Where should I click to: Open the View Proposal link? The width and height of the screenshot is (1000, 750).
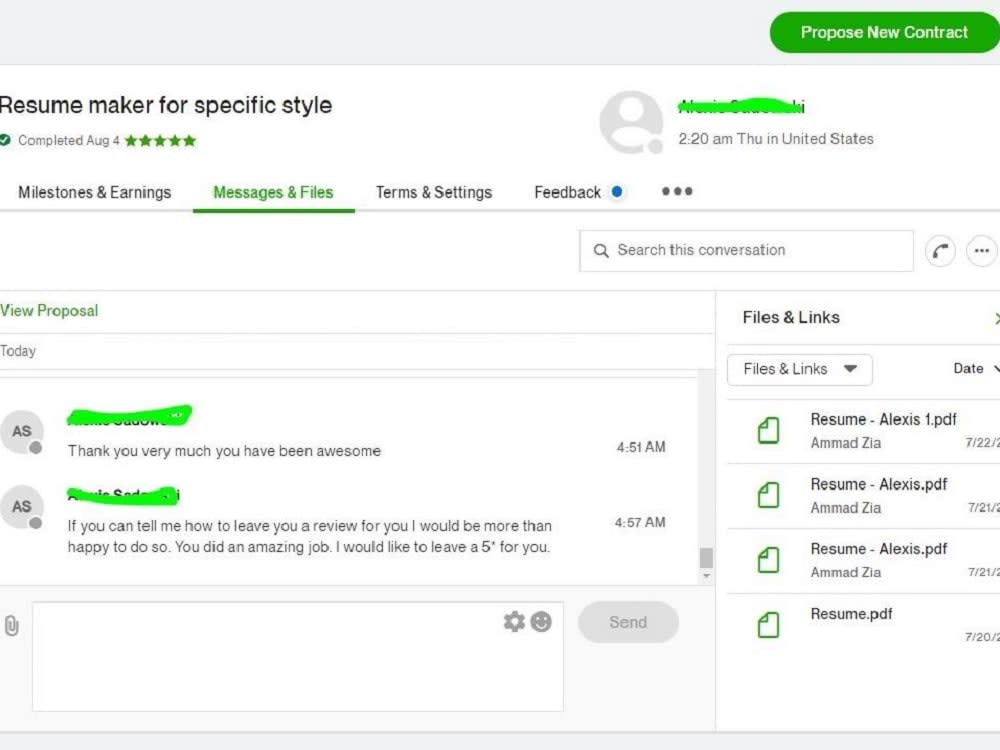pos(49,311)
